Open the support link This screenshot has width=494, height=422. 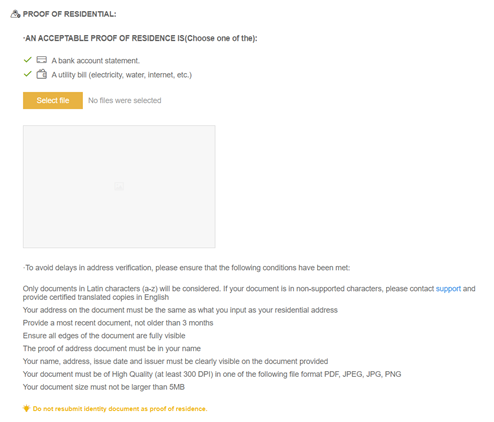tap(448, 289)
